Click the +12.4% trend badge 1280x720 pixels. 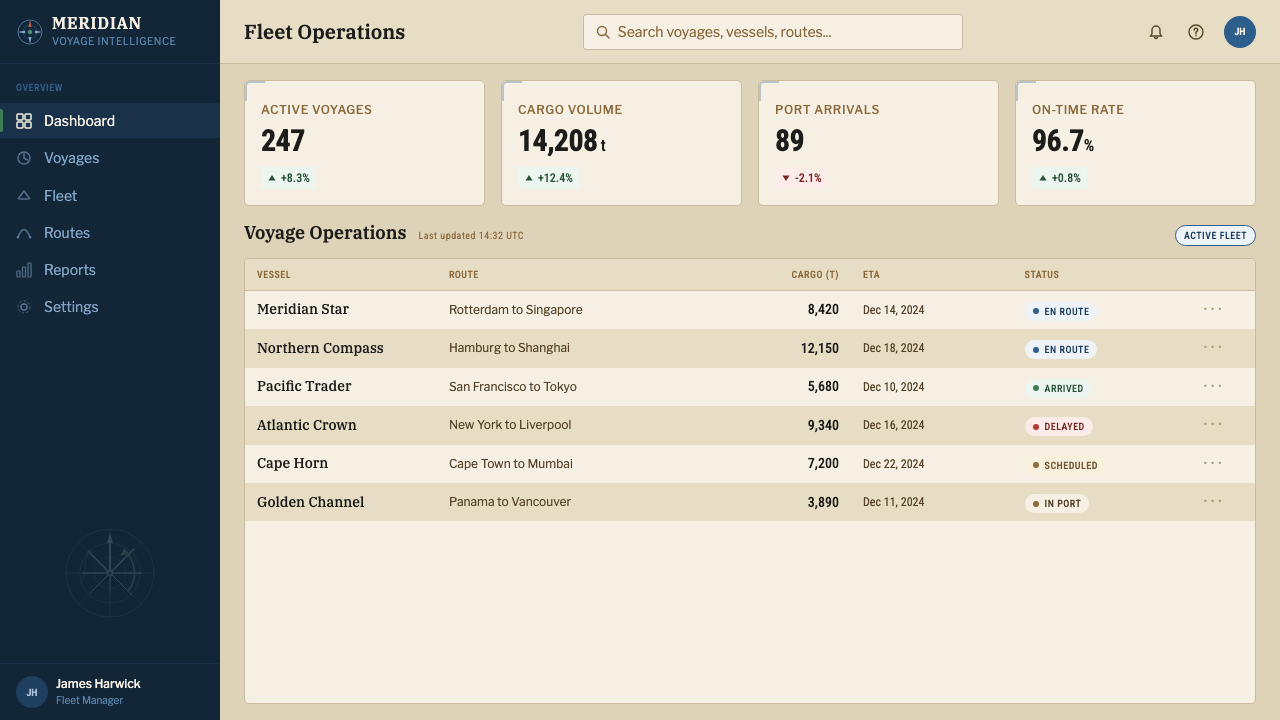pos(549,178)
